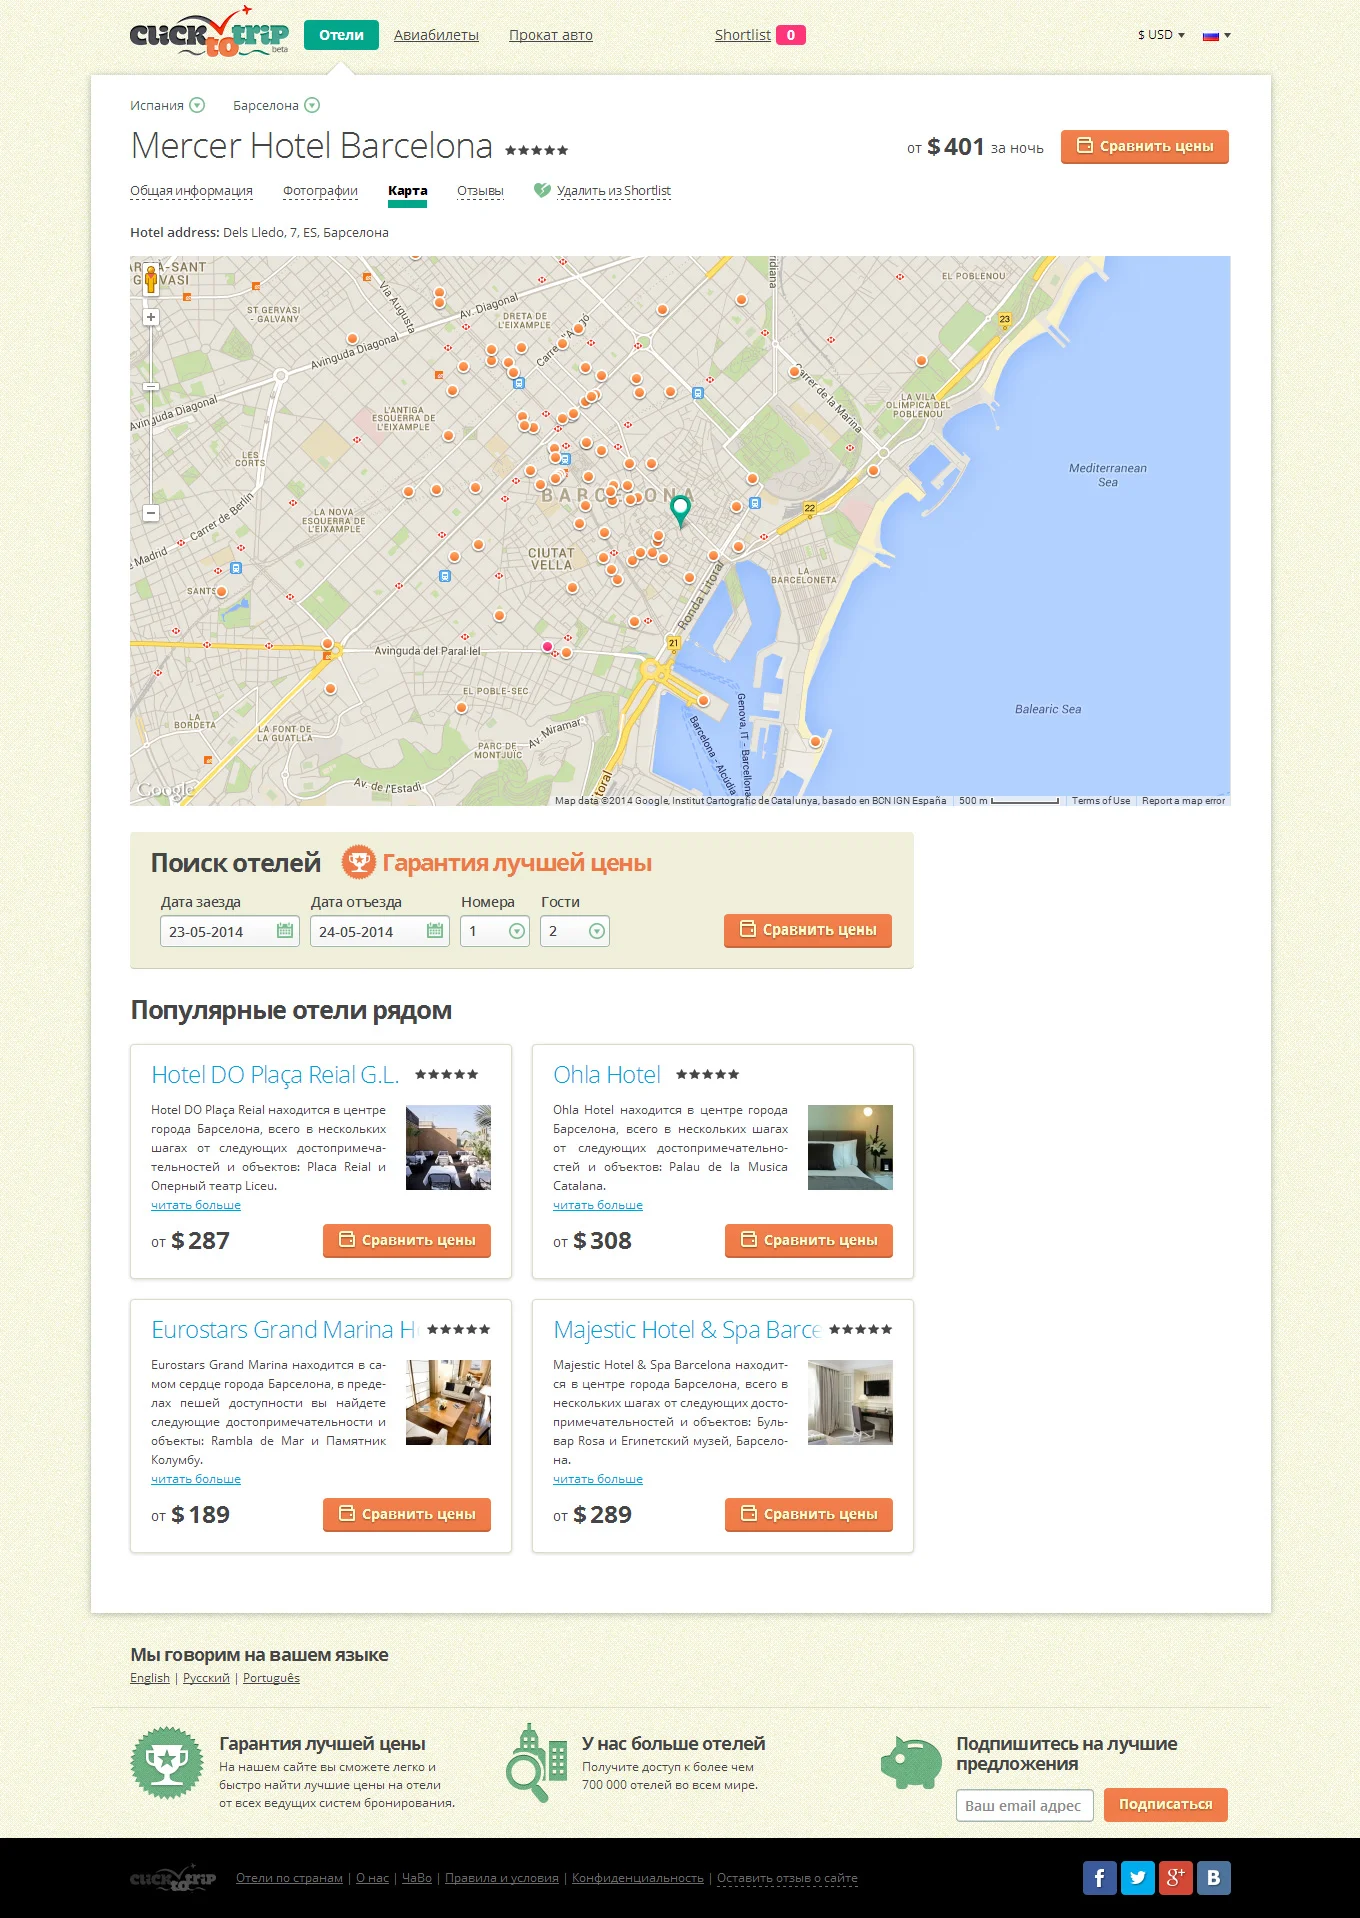The height and width of the screenshot is (1918, 1360).
Task: Click читать больше under Eurostars Grand Marina
Action: 196,1479
